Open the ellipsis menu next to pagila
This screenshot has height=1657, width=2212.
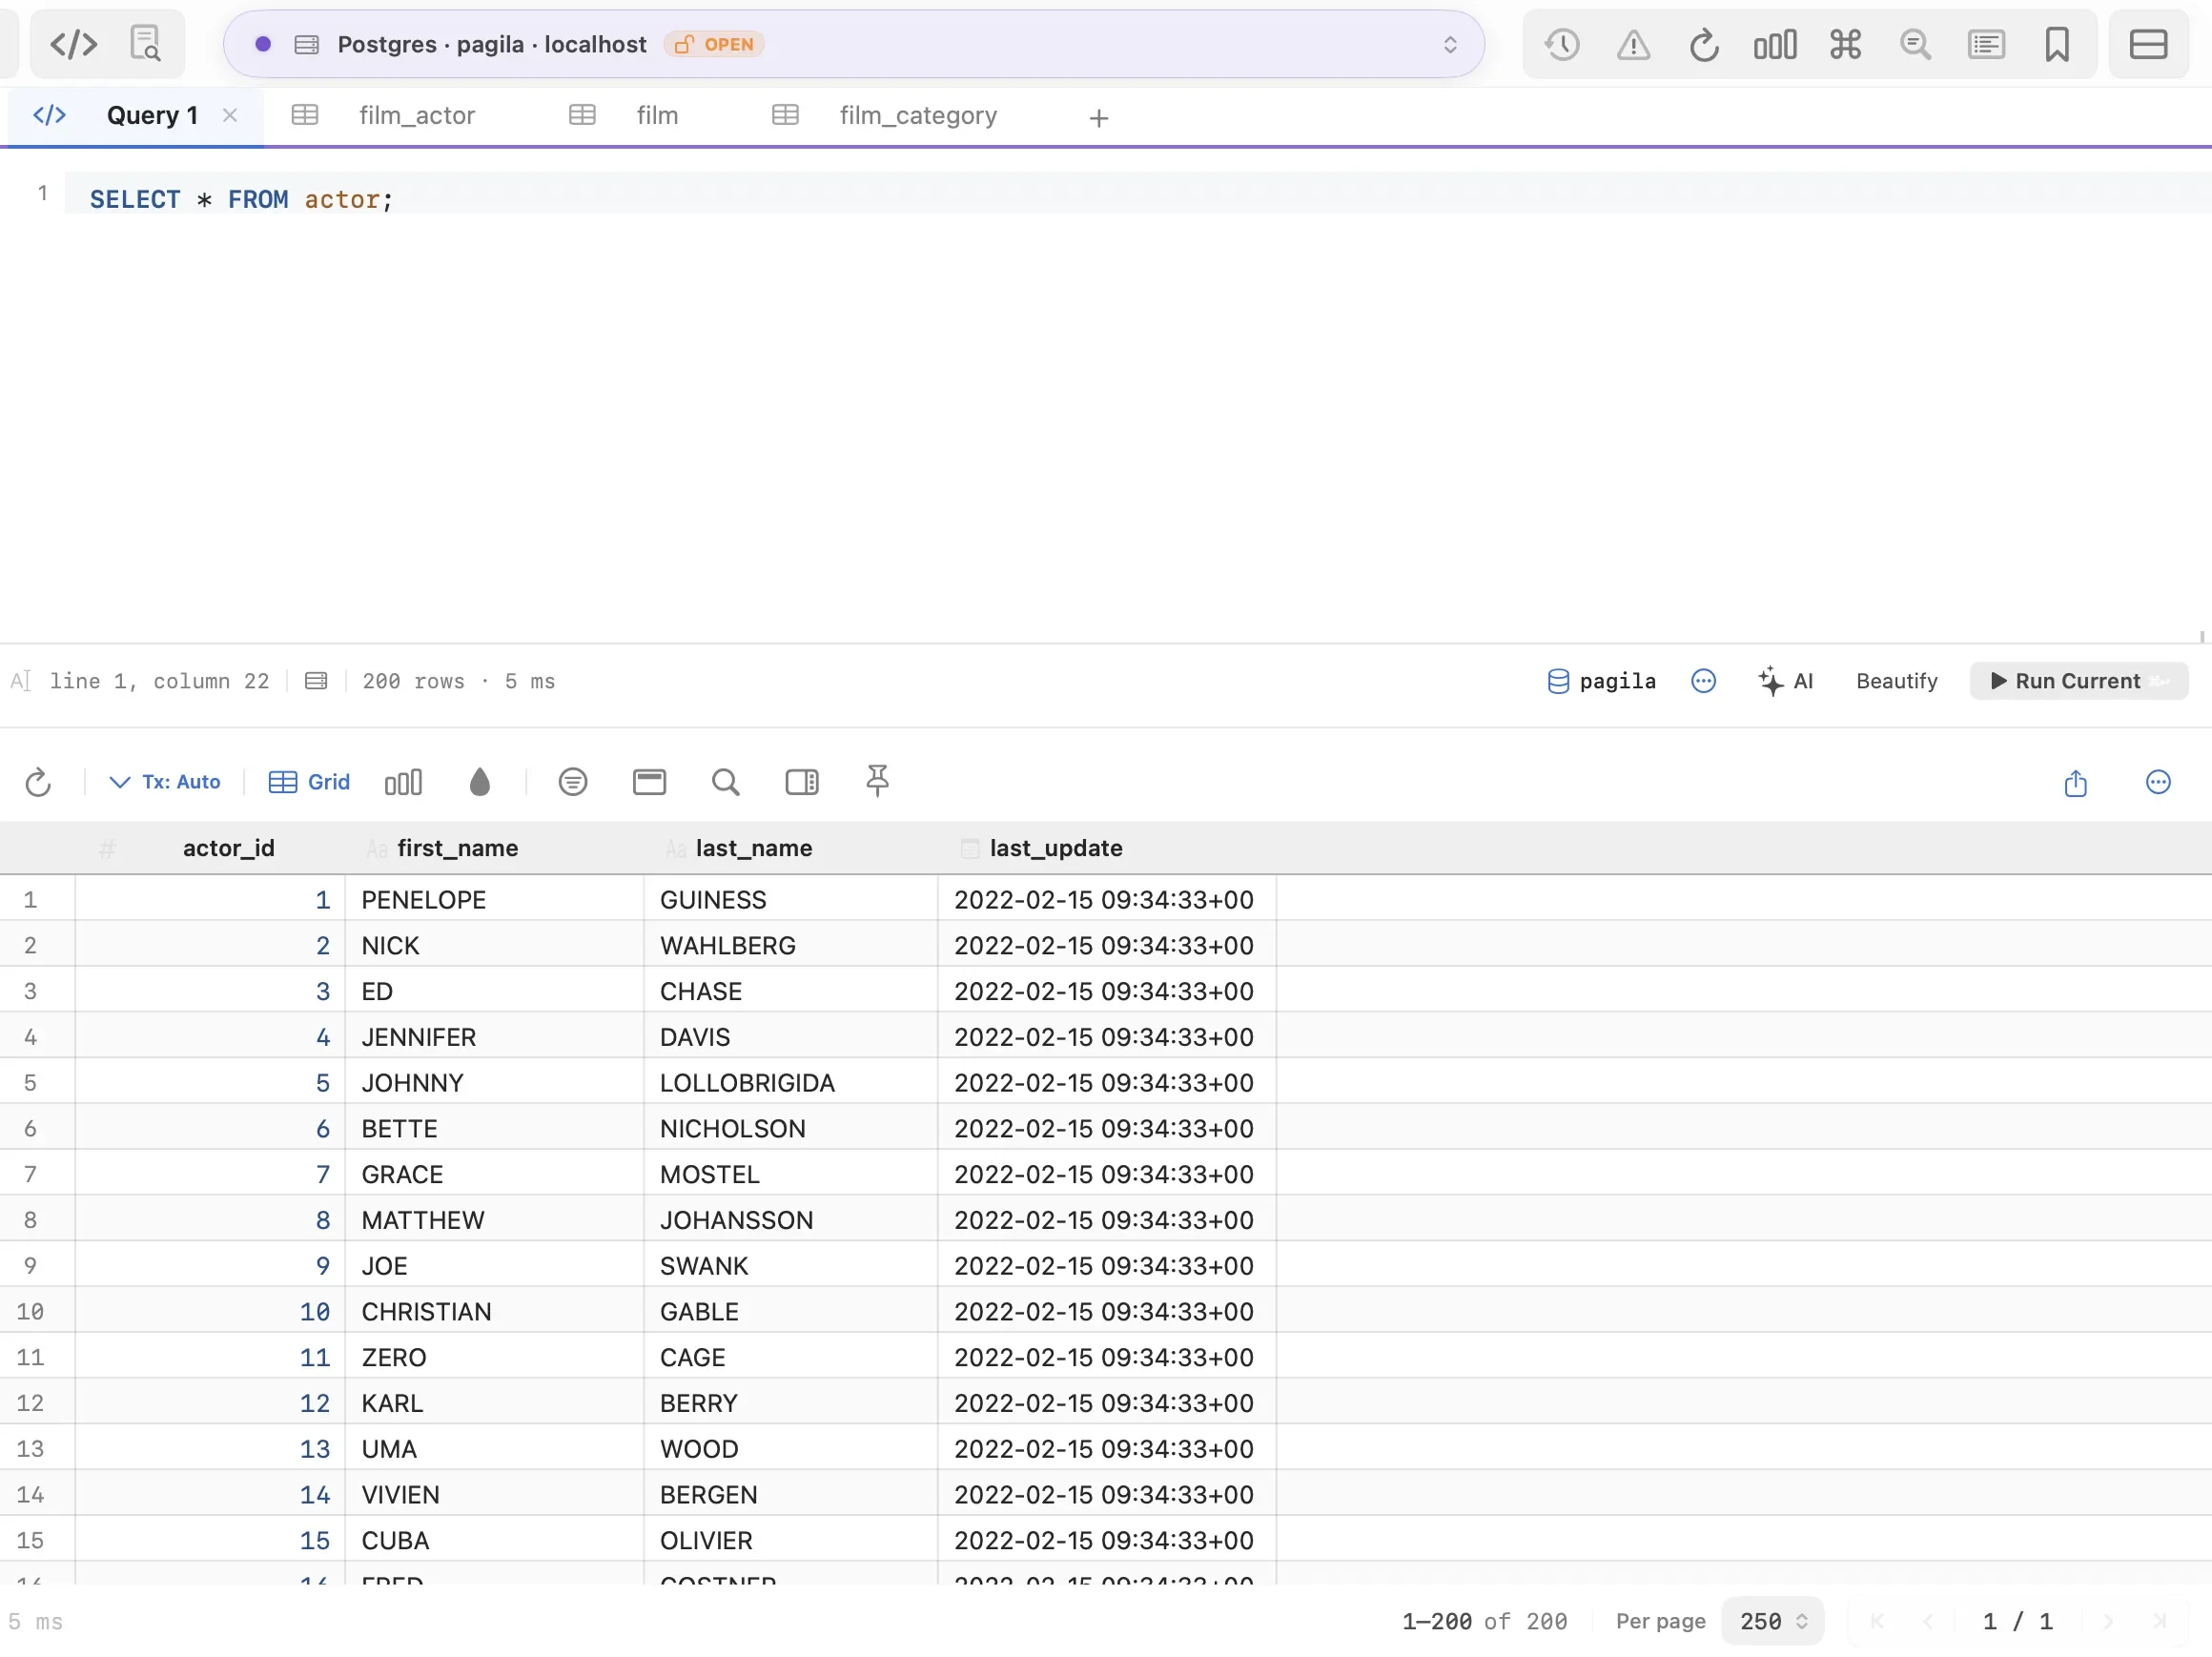pyautogui.click(x=1704, y=681)
